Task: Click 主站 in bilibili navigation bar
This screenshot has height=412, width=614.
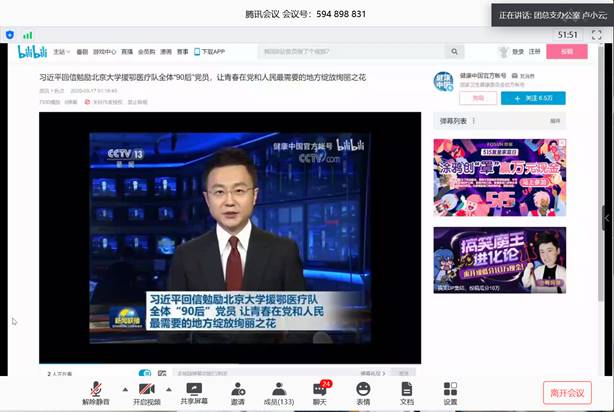Action: pos(62,51)
